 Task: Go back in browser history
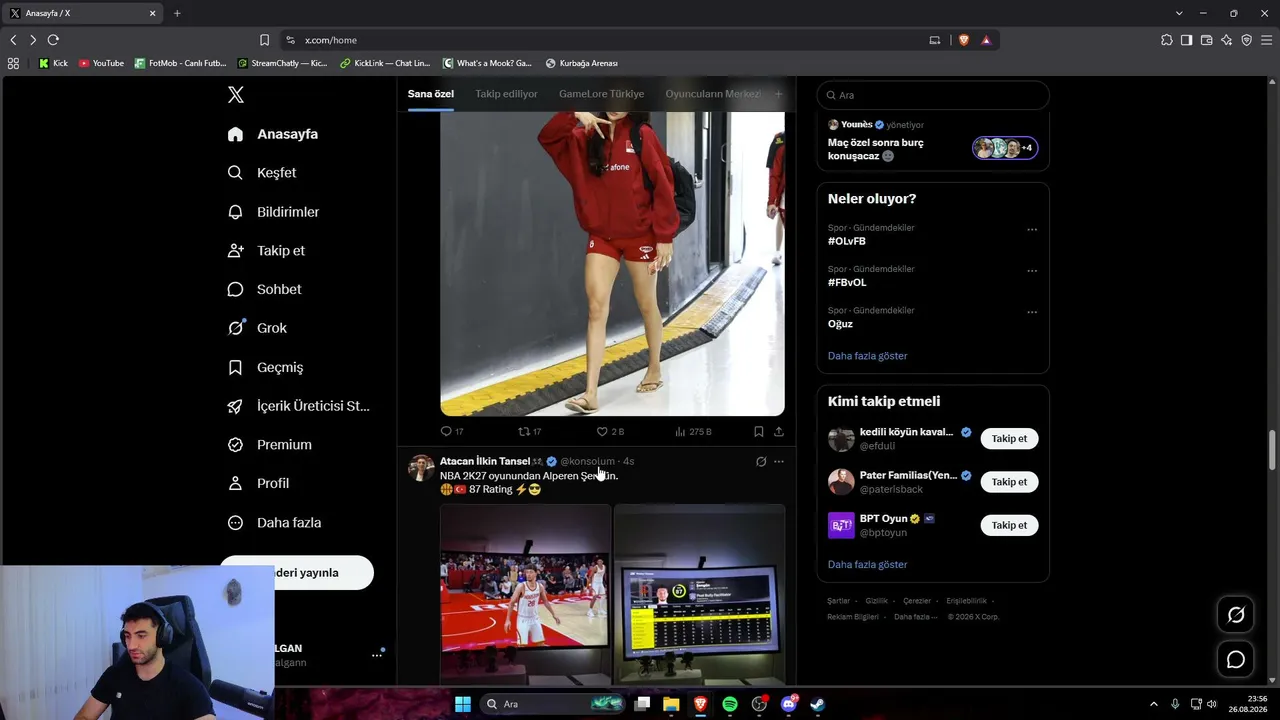(13, 40)
